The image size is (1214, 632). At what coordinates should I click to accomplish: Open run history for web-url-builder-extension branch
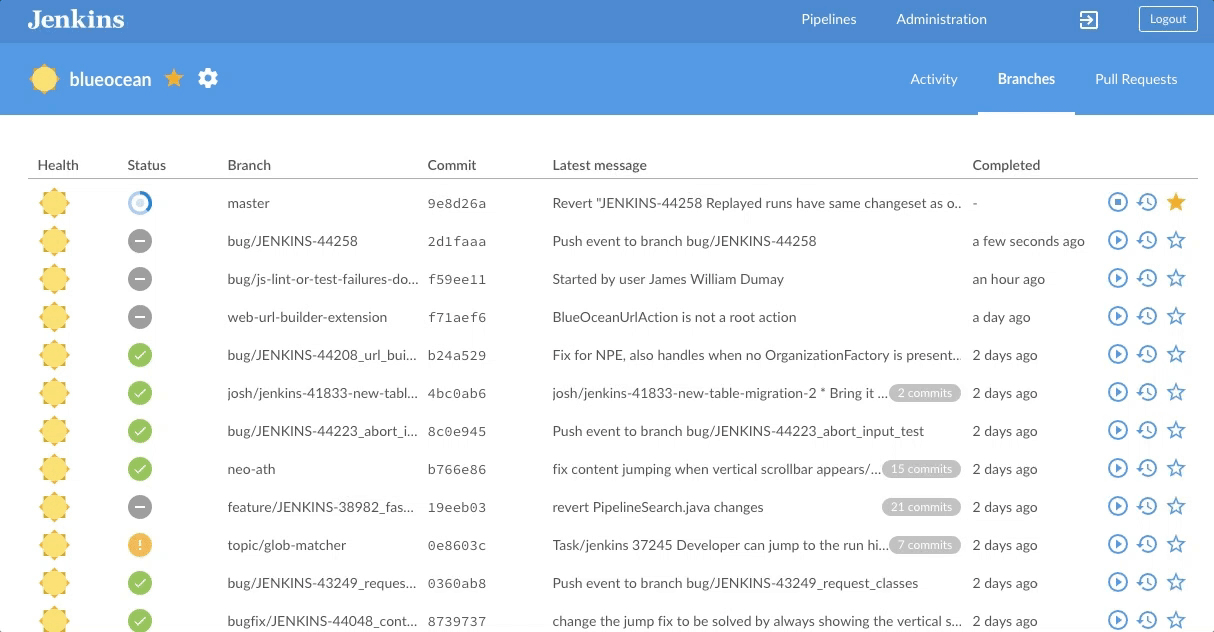[x=1147, y=317]
